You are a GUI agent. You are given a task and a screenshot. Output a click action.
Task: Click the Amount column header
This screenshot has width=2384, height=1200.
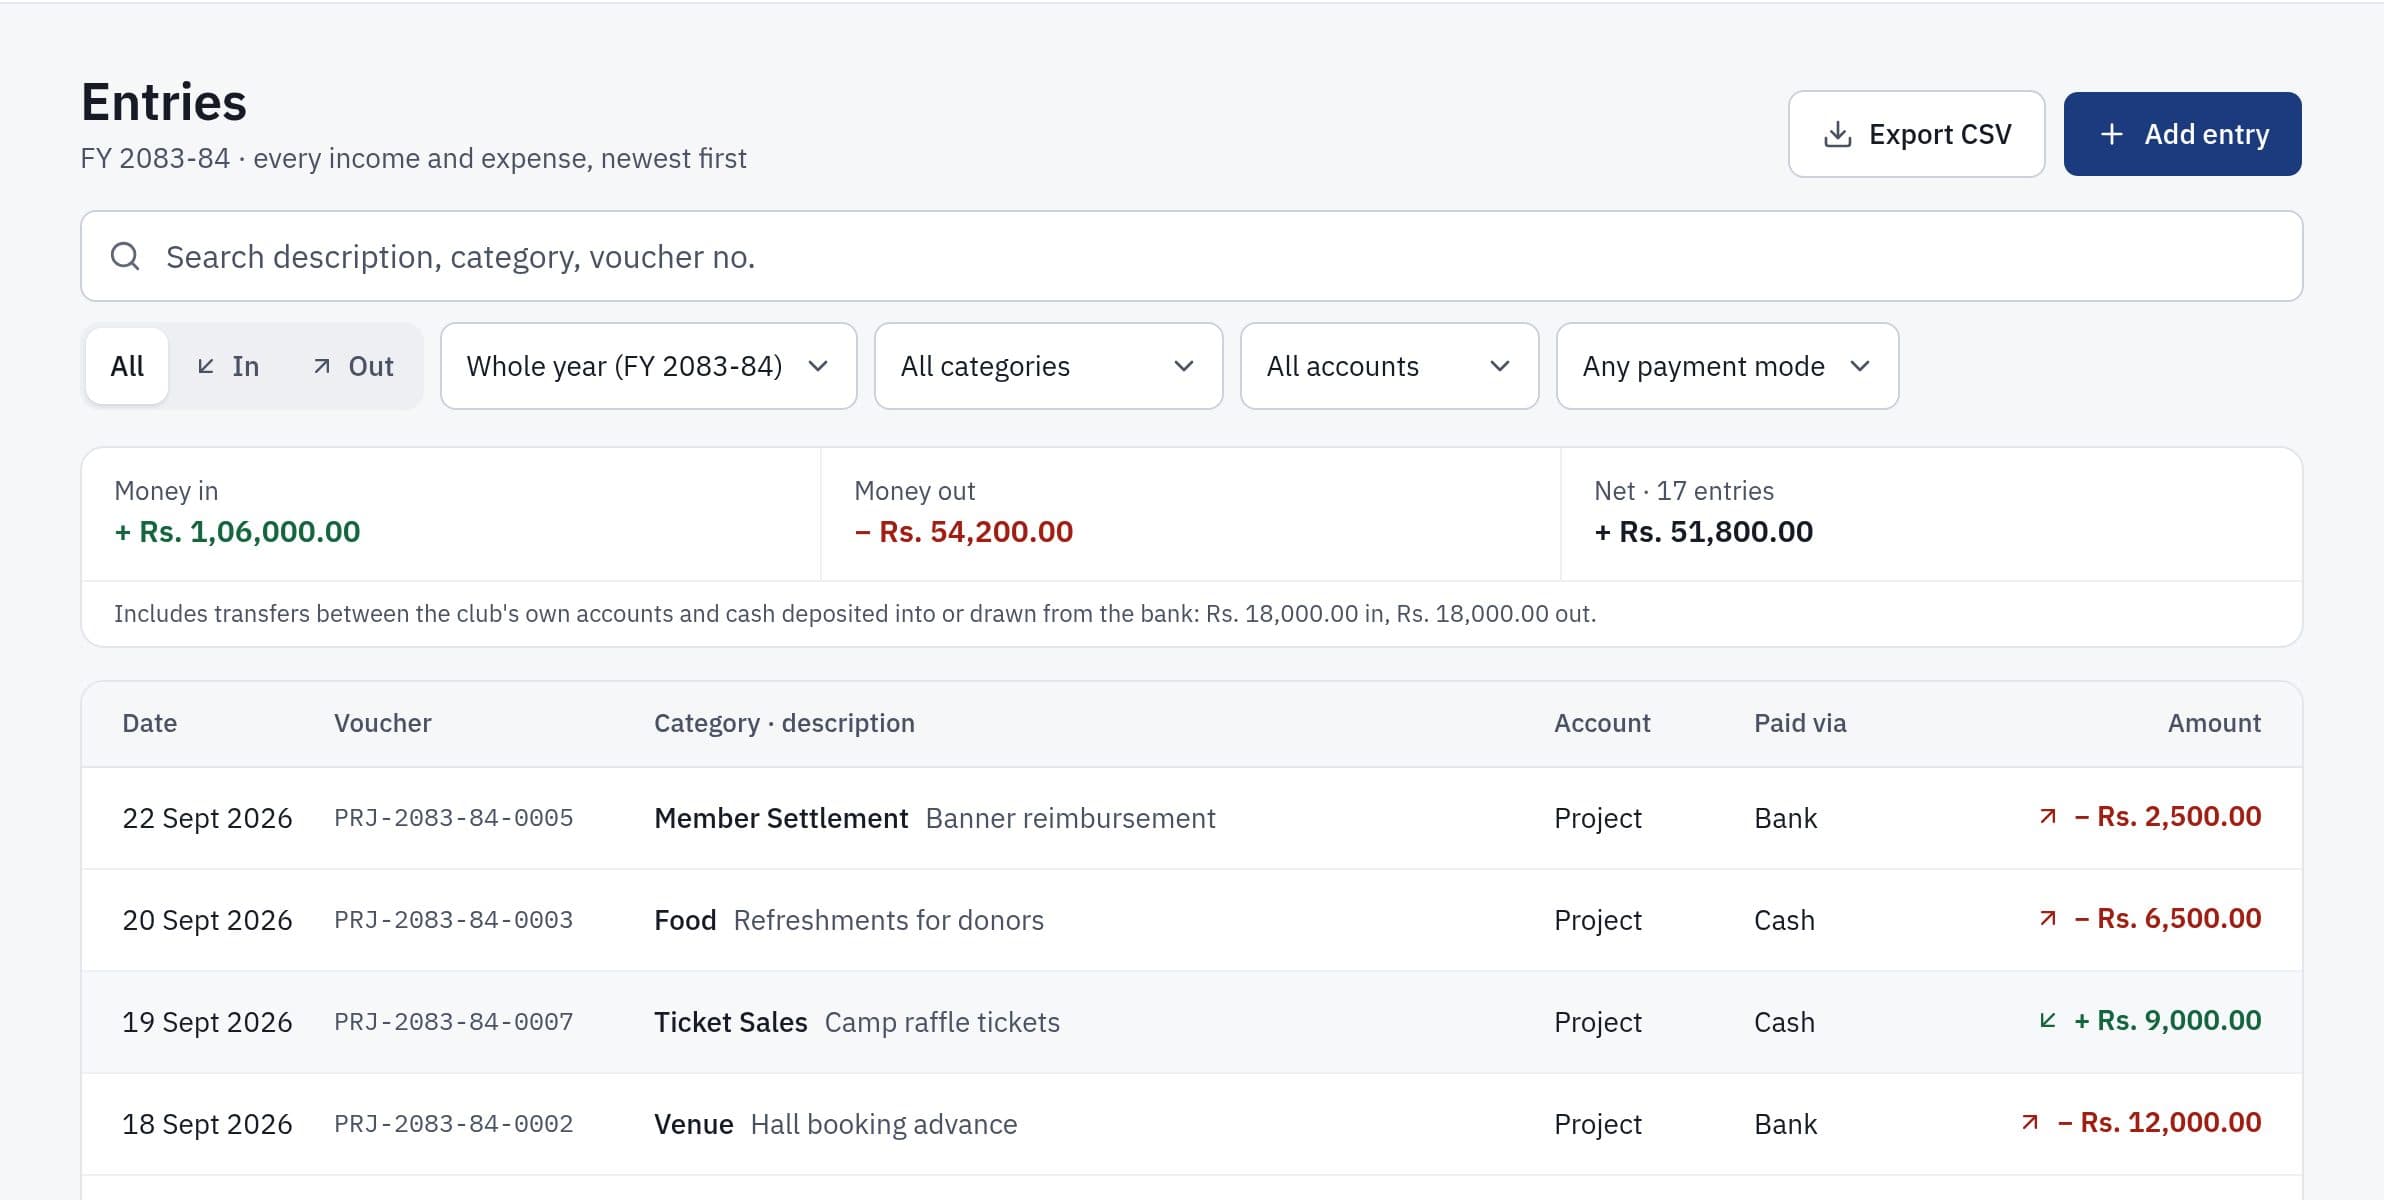(x=2214, y=723)
